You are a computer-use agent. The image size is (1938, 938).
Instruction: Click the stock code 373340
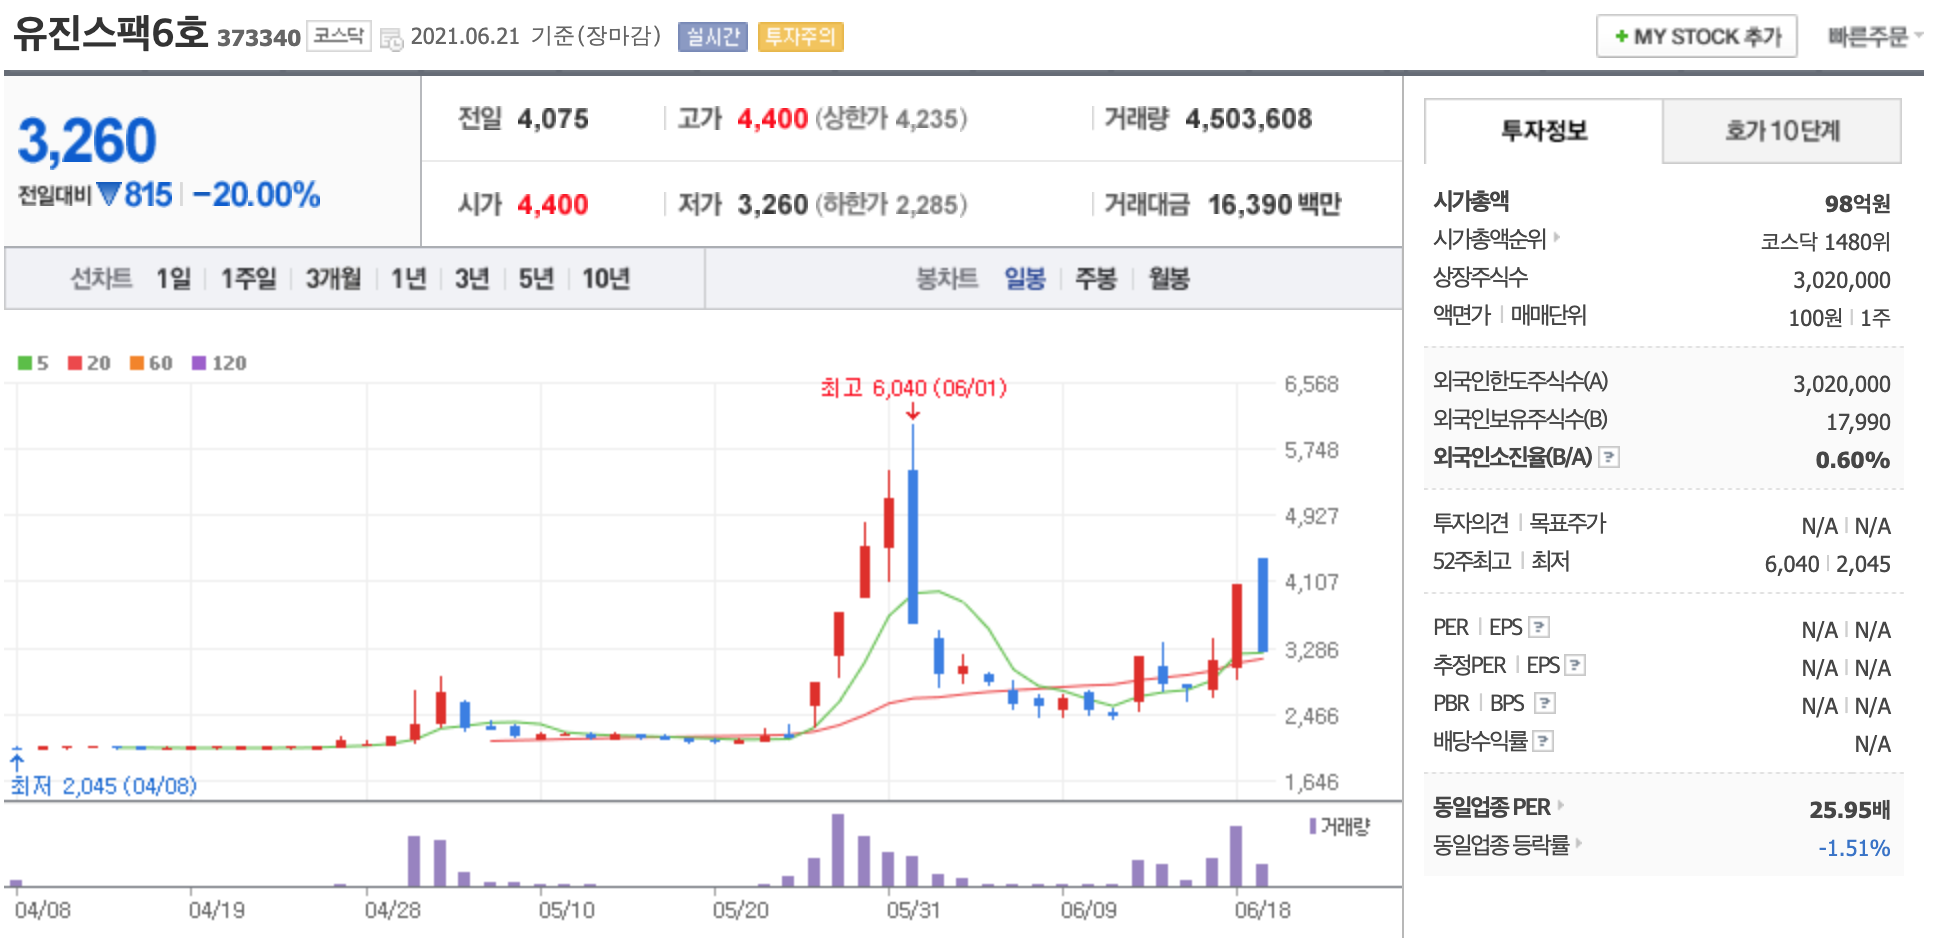point(259,38)
